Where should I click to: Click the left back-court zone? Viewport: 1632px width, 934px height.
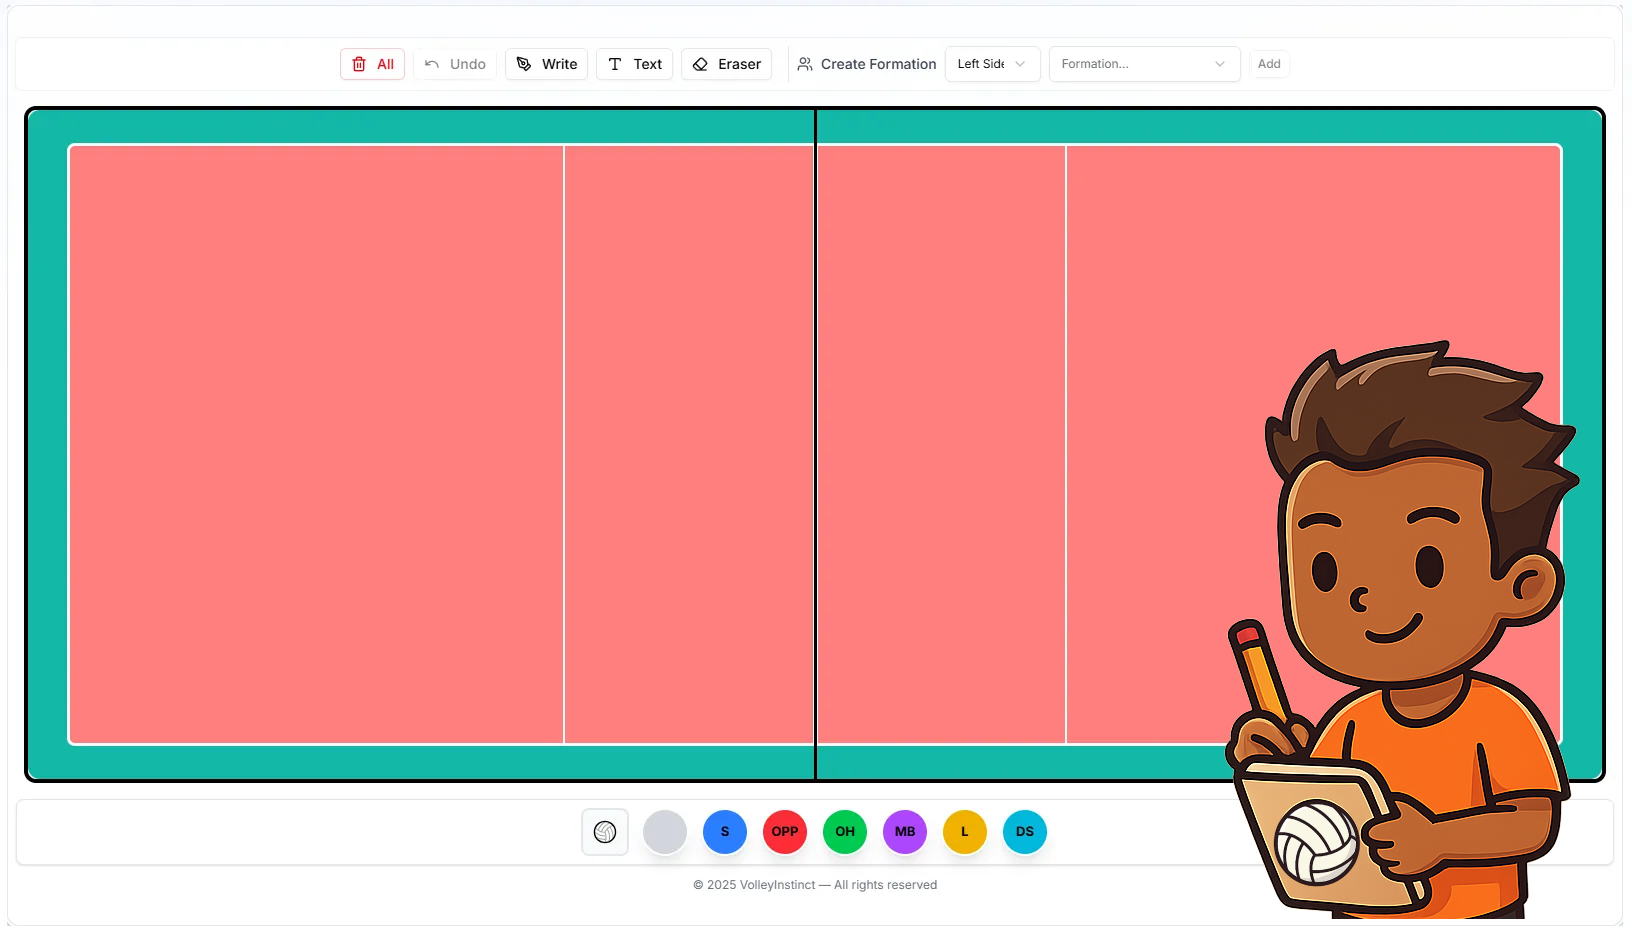pos(316,445)
